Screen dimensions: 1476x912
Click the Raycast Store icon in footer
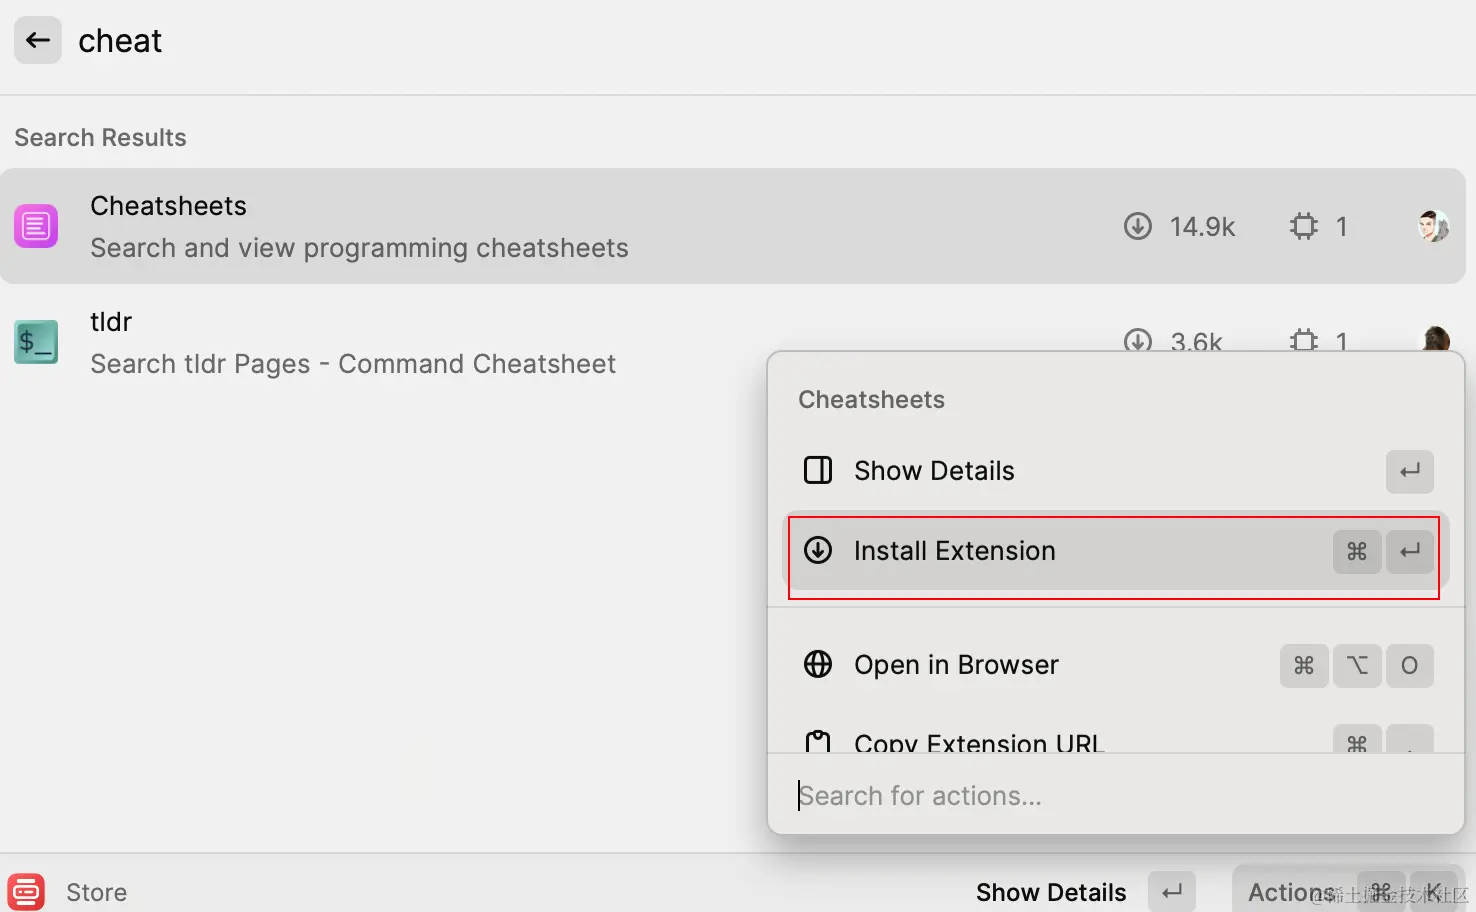(x=26, y=891)
